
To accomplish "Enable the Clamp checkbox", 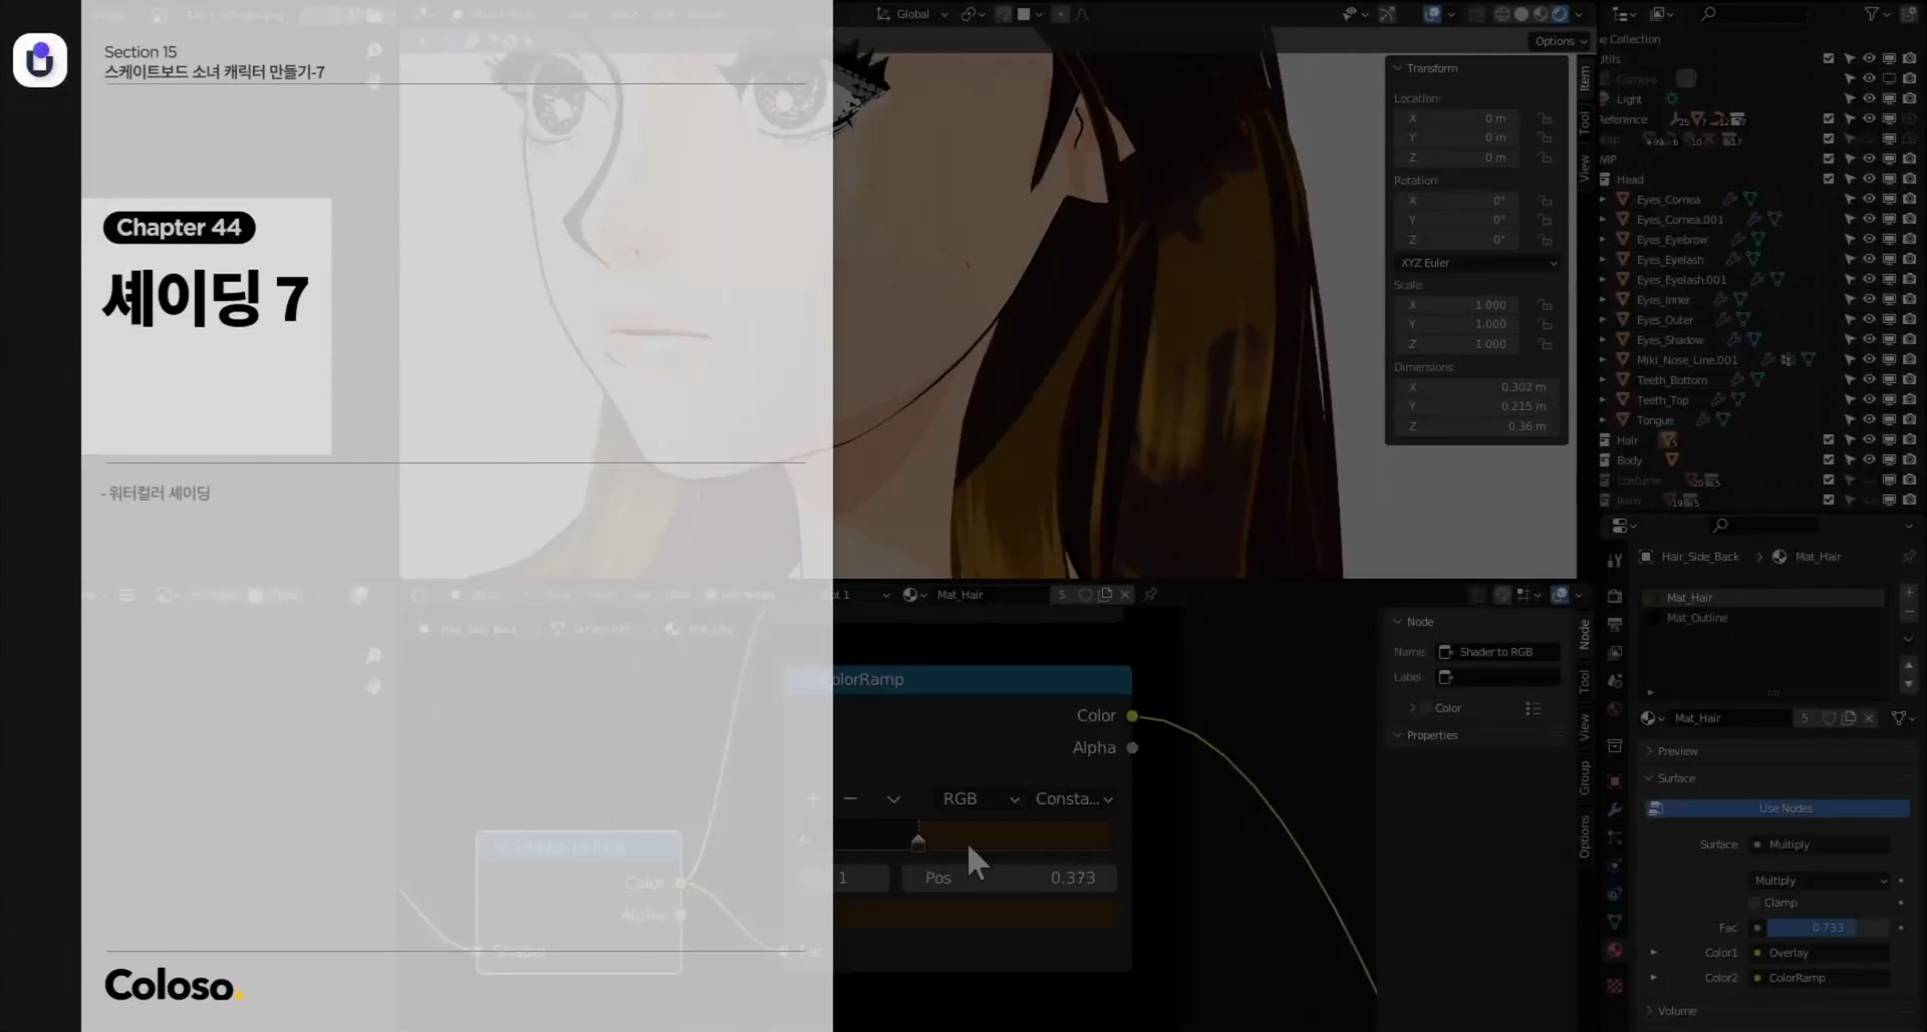I will click(x=1756, y=903).
